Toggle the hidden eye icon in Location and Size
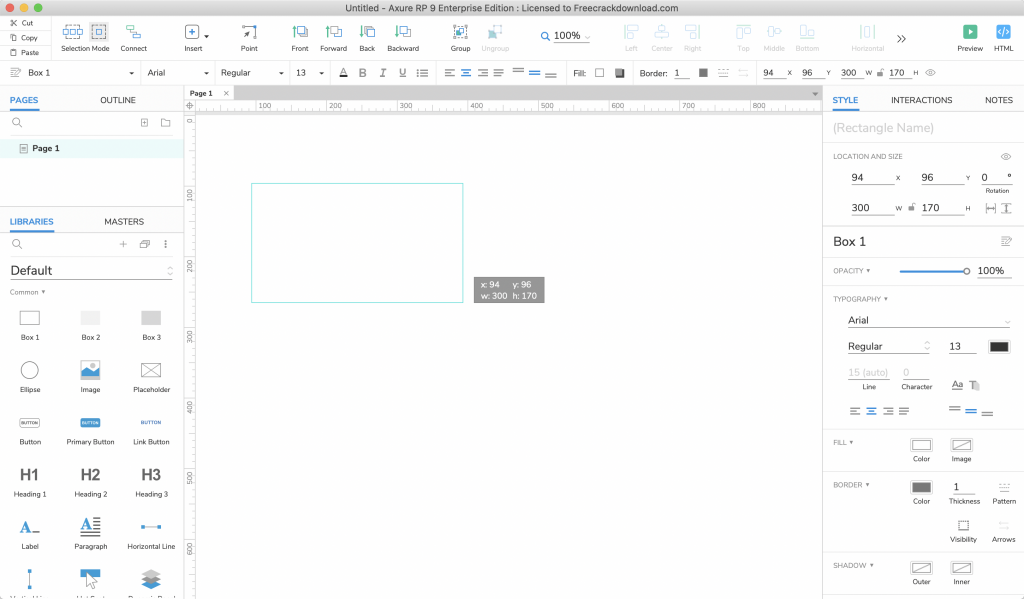 point(1006,157)
